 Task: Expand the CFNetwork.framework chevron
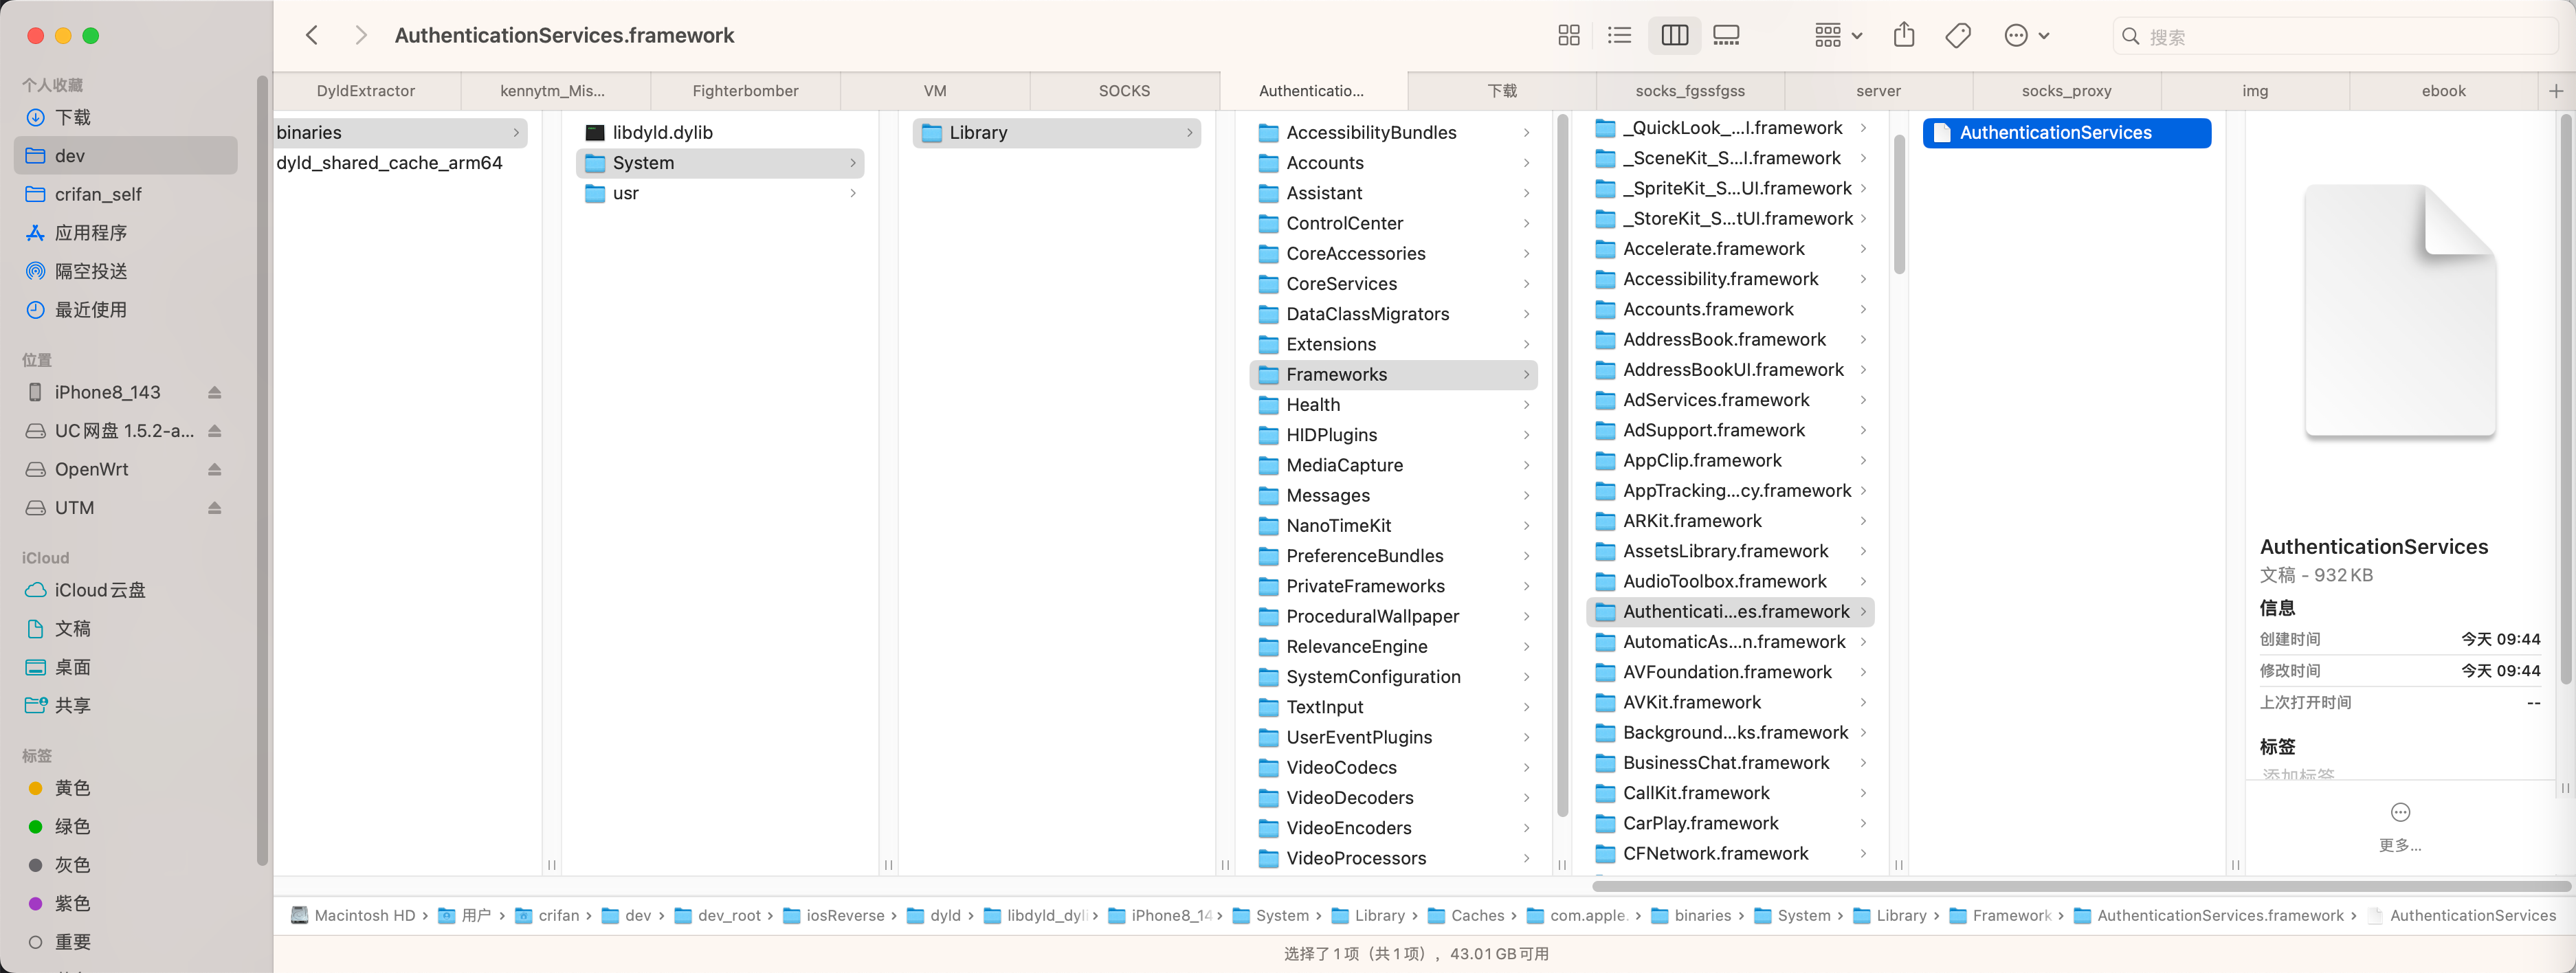(x=1863, y=854)
